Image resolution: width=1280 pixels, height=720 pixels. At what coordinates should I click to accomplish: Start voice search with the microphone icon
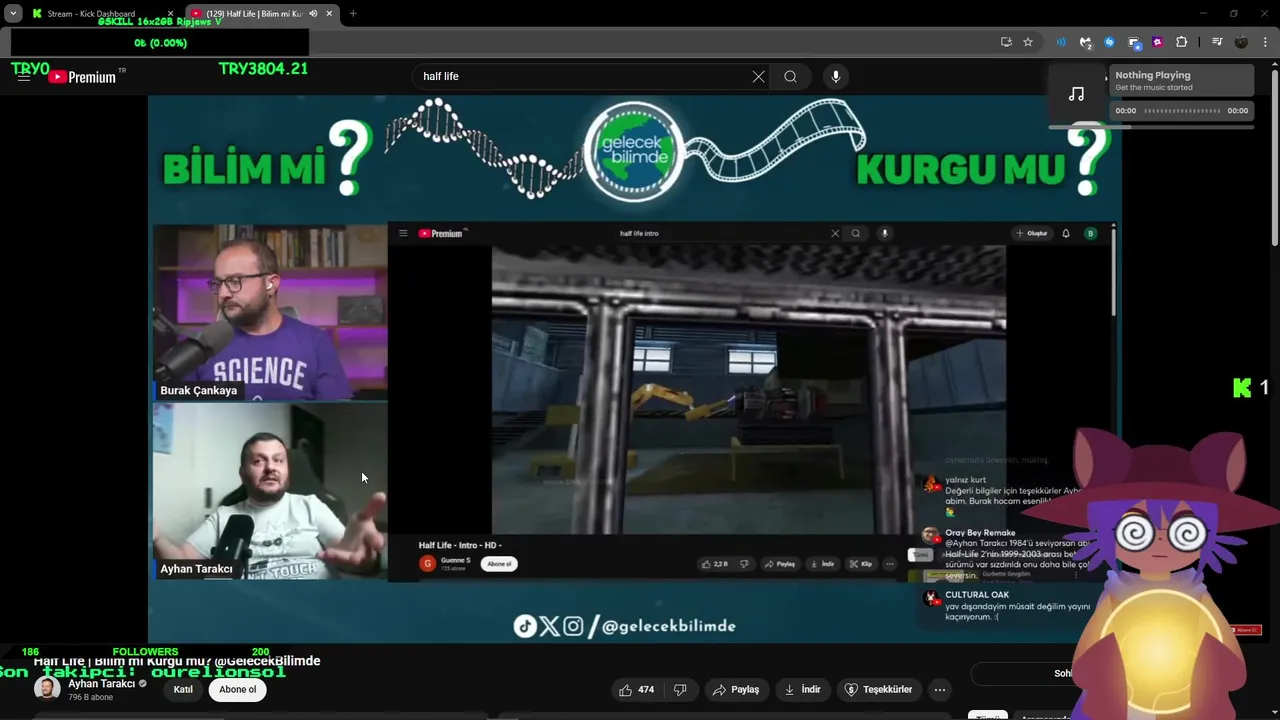click(x=836, y=76)
